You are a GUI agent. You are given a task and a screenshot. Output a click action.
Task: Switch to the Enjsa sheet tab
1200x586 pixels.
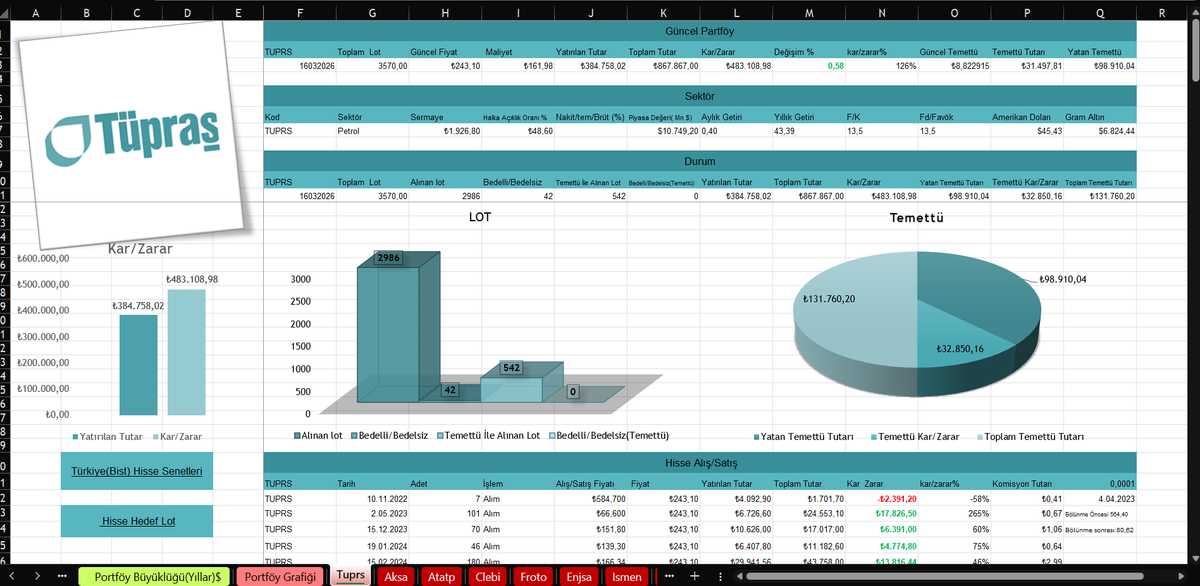(x=579, y=576)
